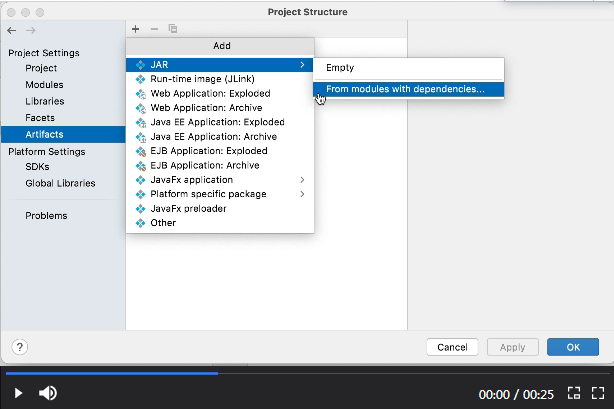Viewport: 614px width, 409px height.
Task: Click the minus Remove artifact icon
Action: point(154,29)
